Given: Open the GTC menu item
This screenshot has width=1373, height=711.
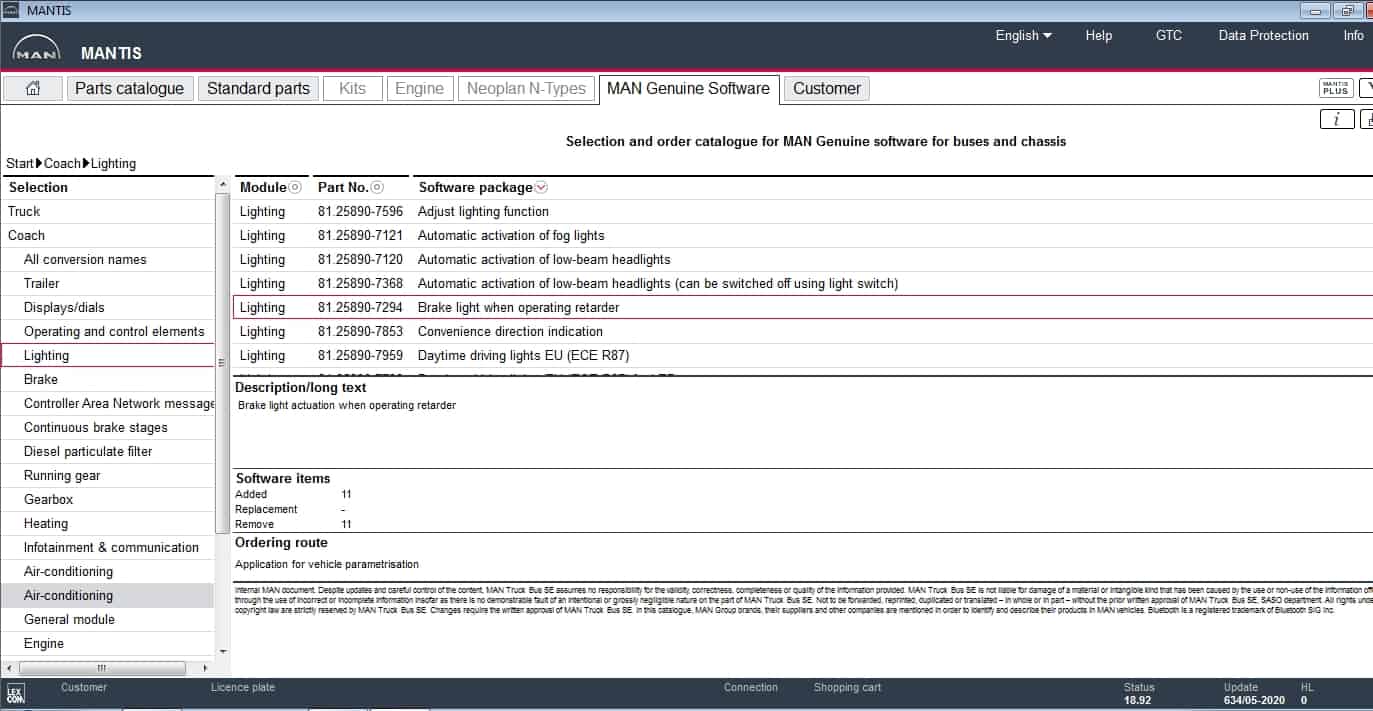Looking at the screenshot, I should click(x=1168, y=35).
